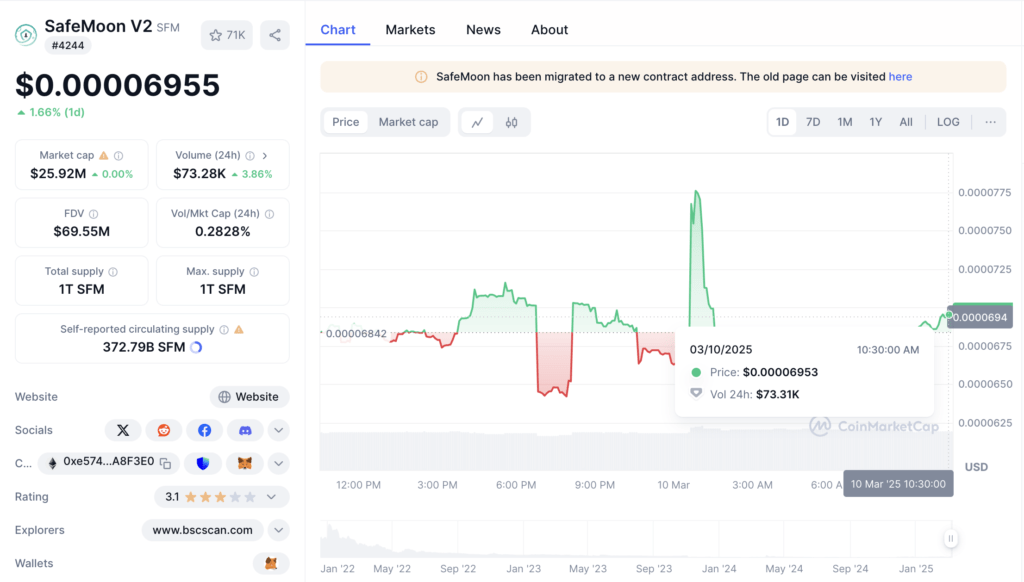
Task: Click the circulating supply progress ring icon
Action: (x=196, y=348)
